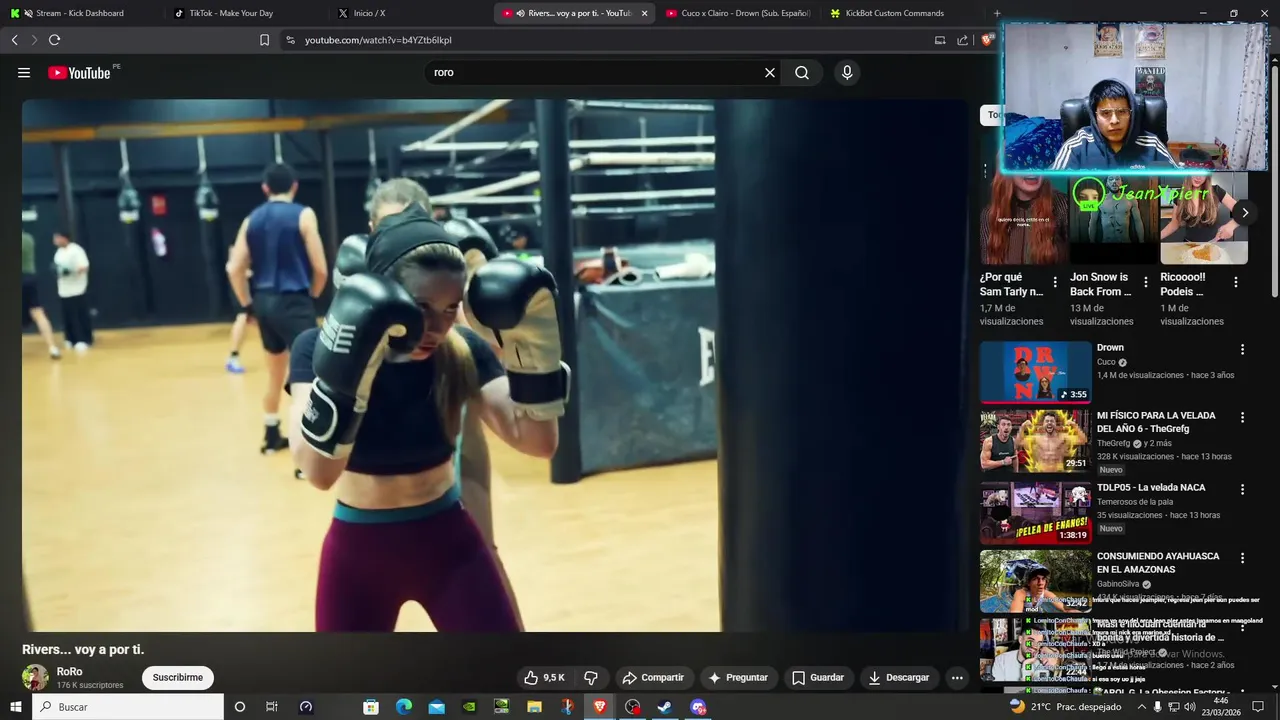This screenshot has height=720, width=1280.
Task: Open options for ¿Por qué Sam Tarly short
Action: pyautogui.click(x=1055, y=283)
